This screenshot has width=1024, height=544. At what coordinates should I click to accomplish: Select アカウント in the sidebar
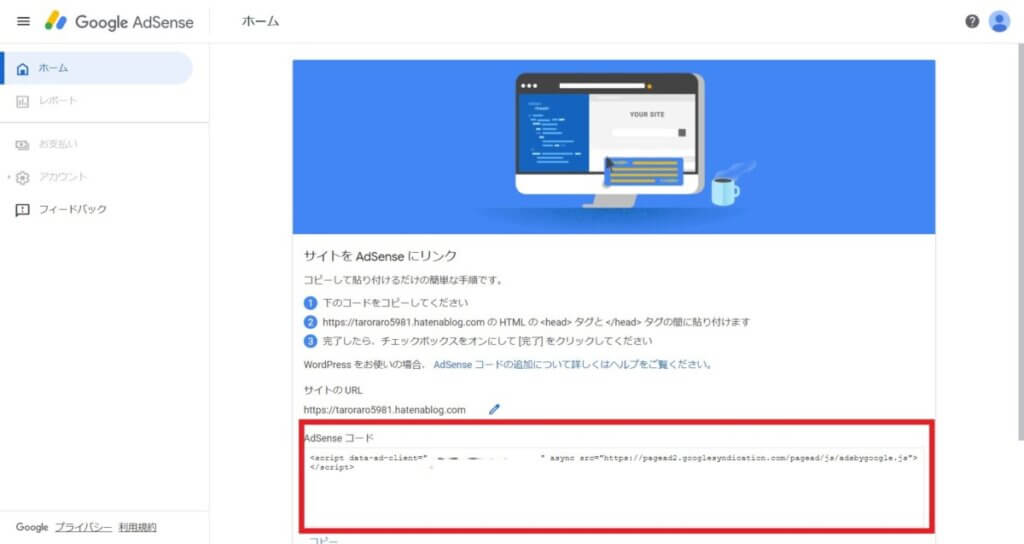62,176
